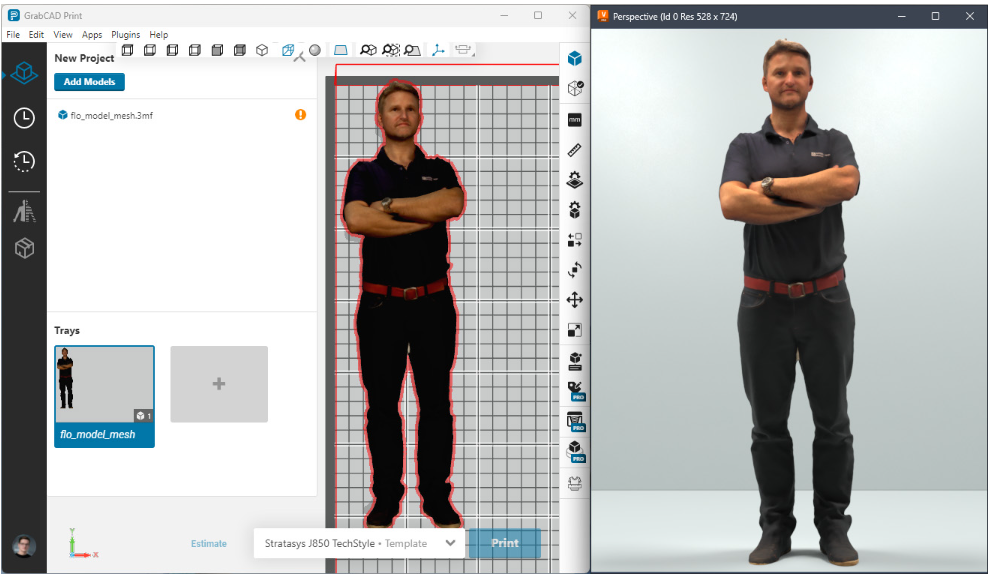Toggle the tray plane display icon

tap(341, 50)
